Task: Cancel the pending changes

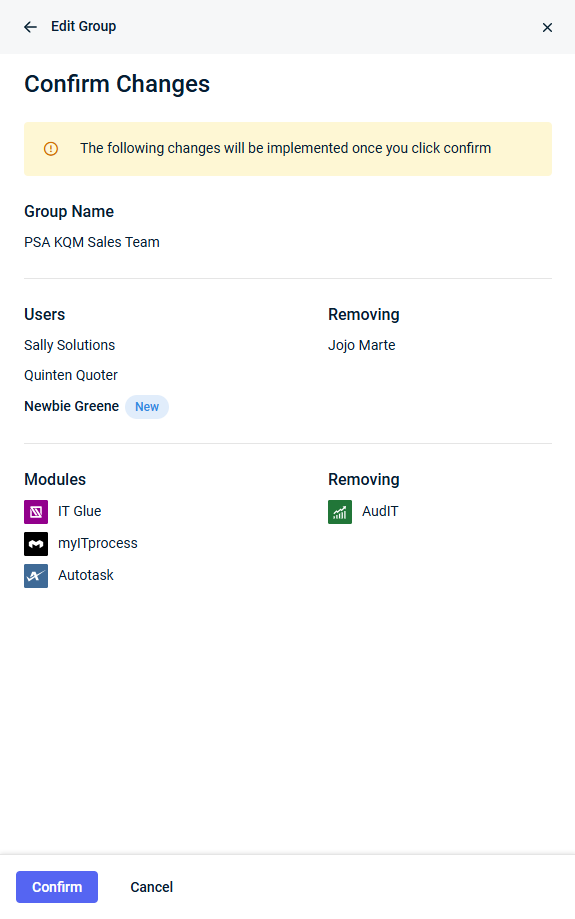Action: point(151,887)
